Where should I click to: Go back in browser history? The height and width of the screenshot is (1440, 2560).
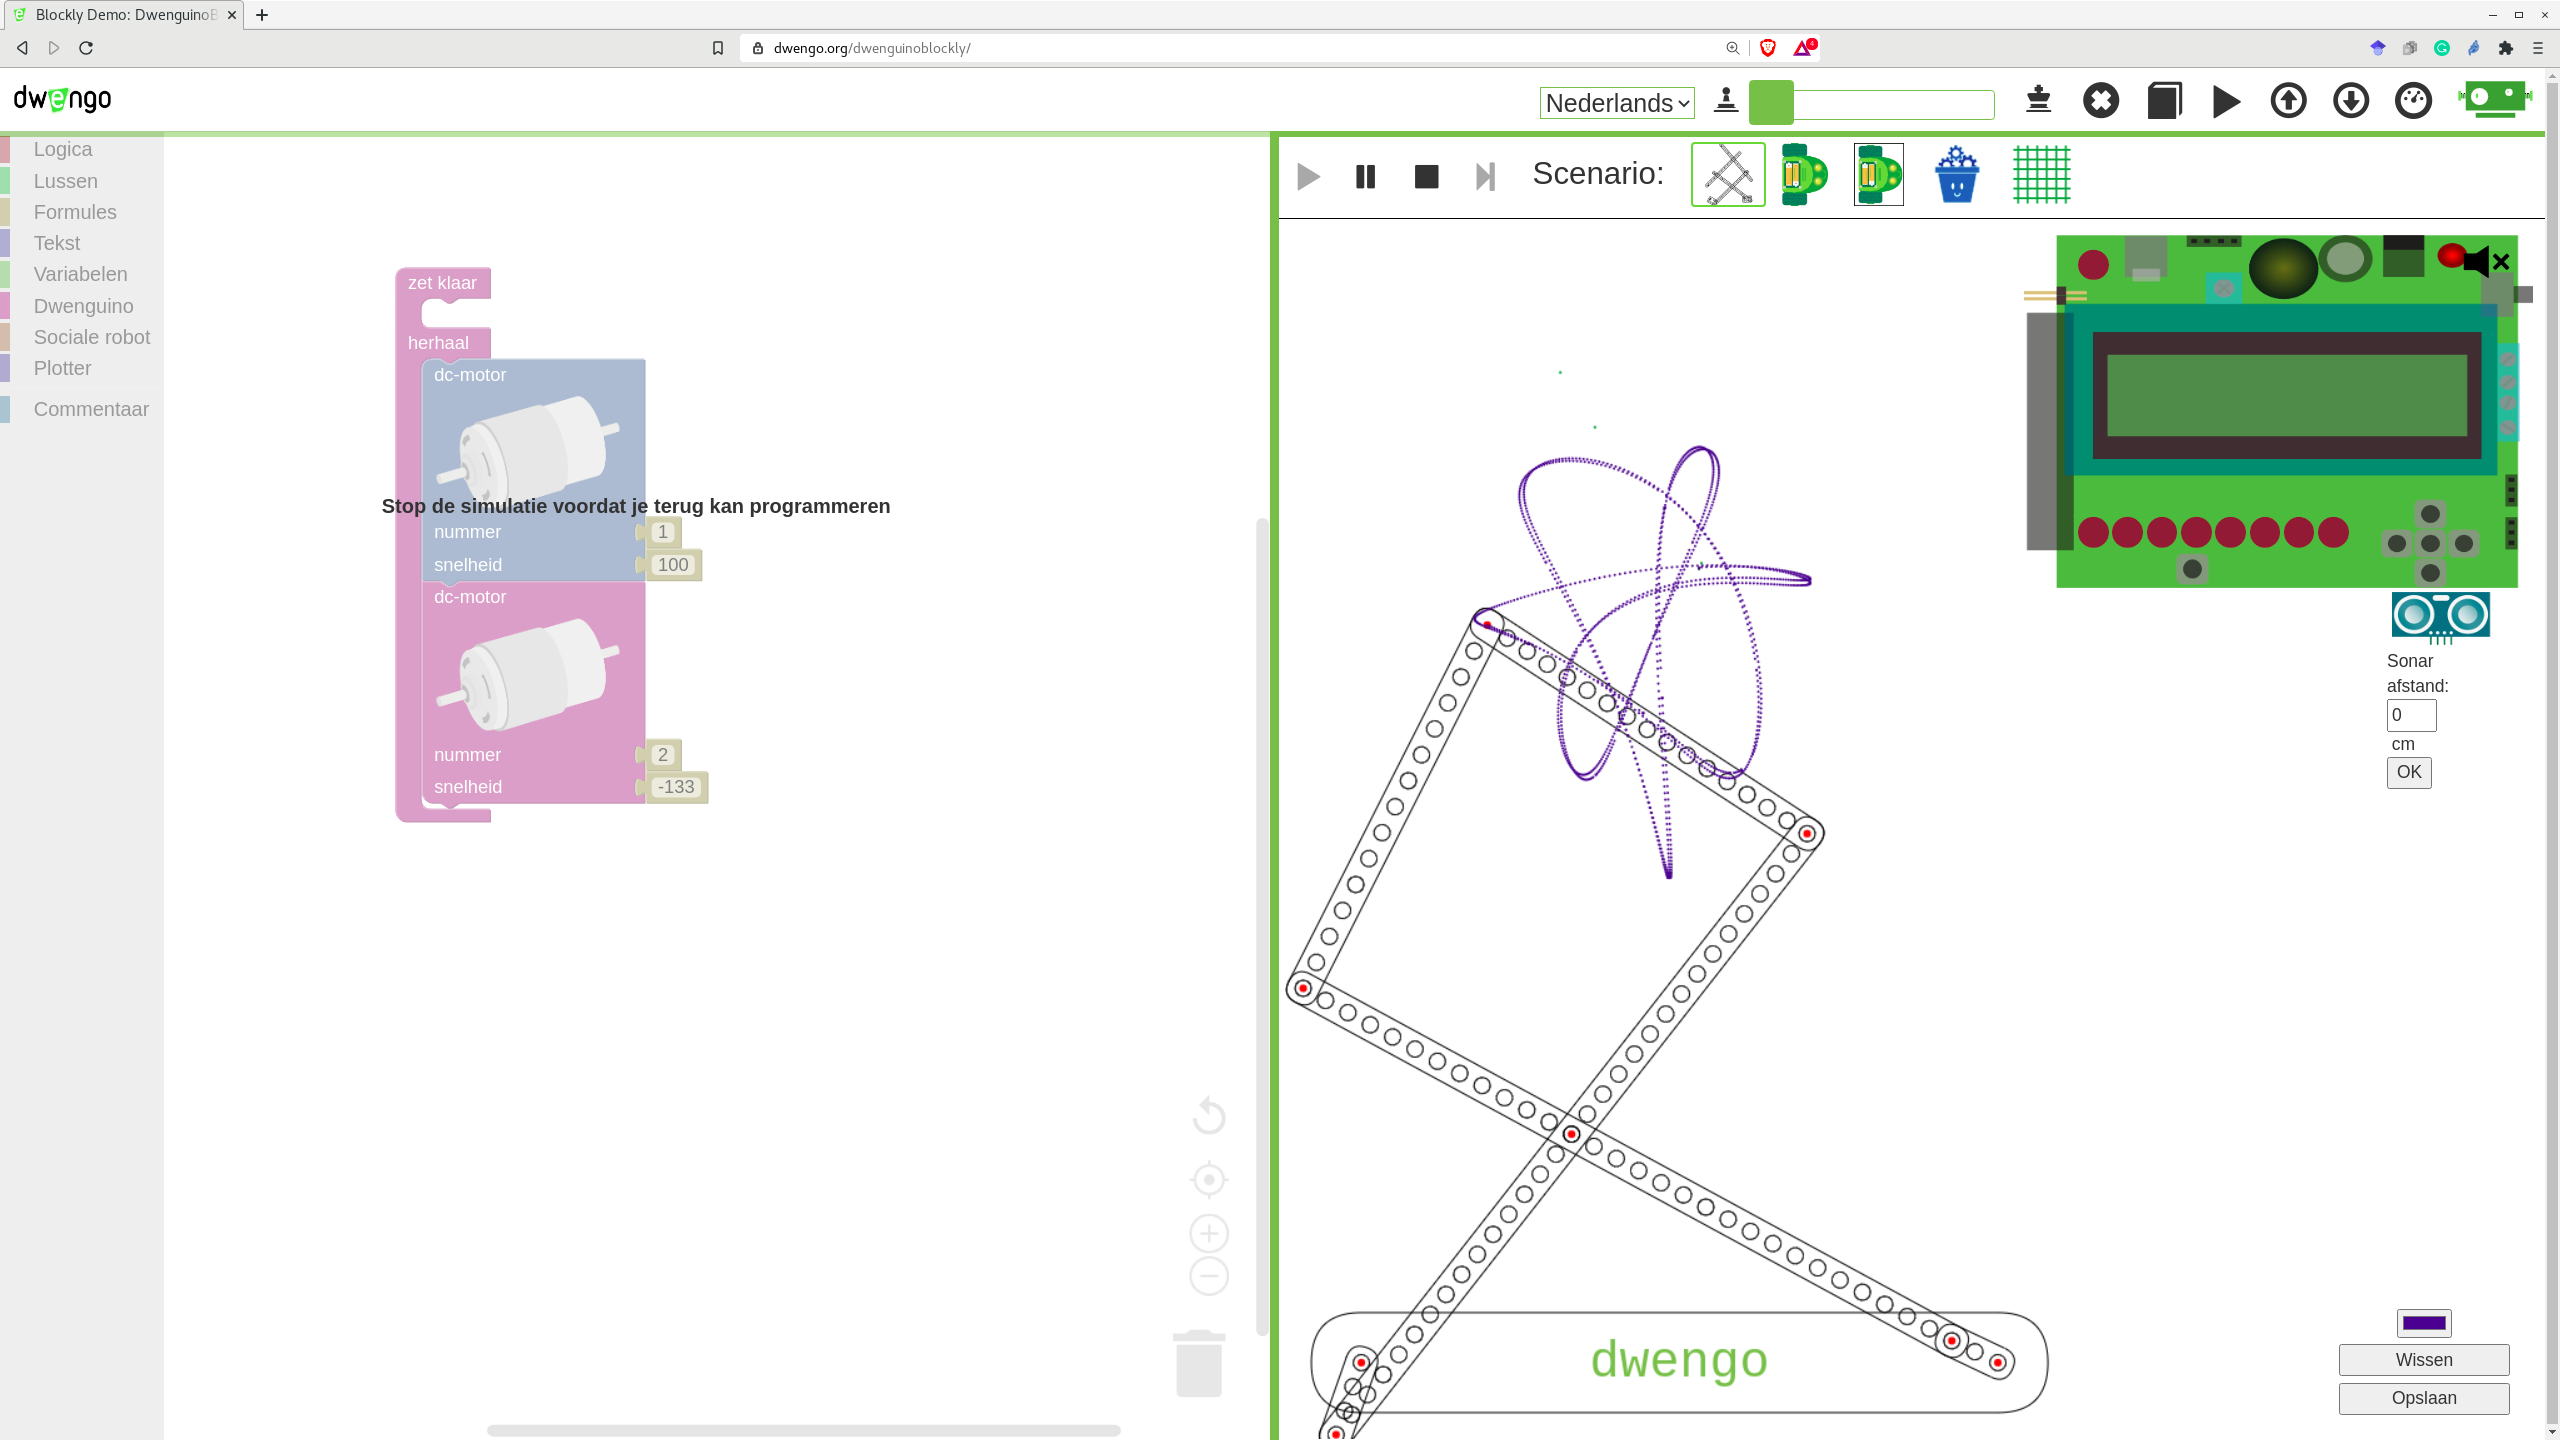click(22, 48)
